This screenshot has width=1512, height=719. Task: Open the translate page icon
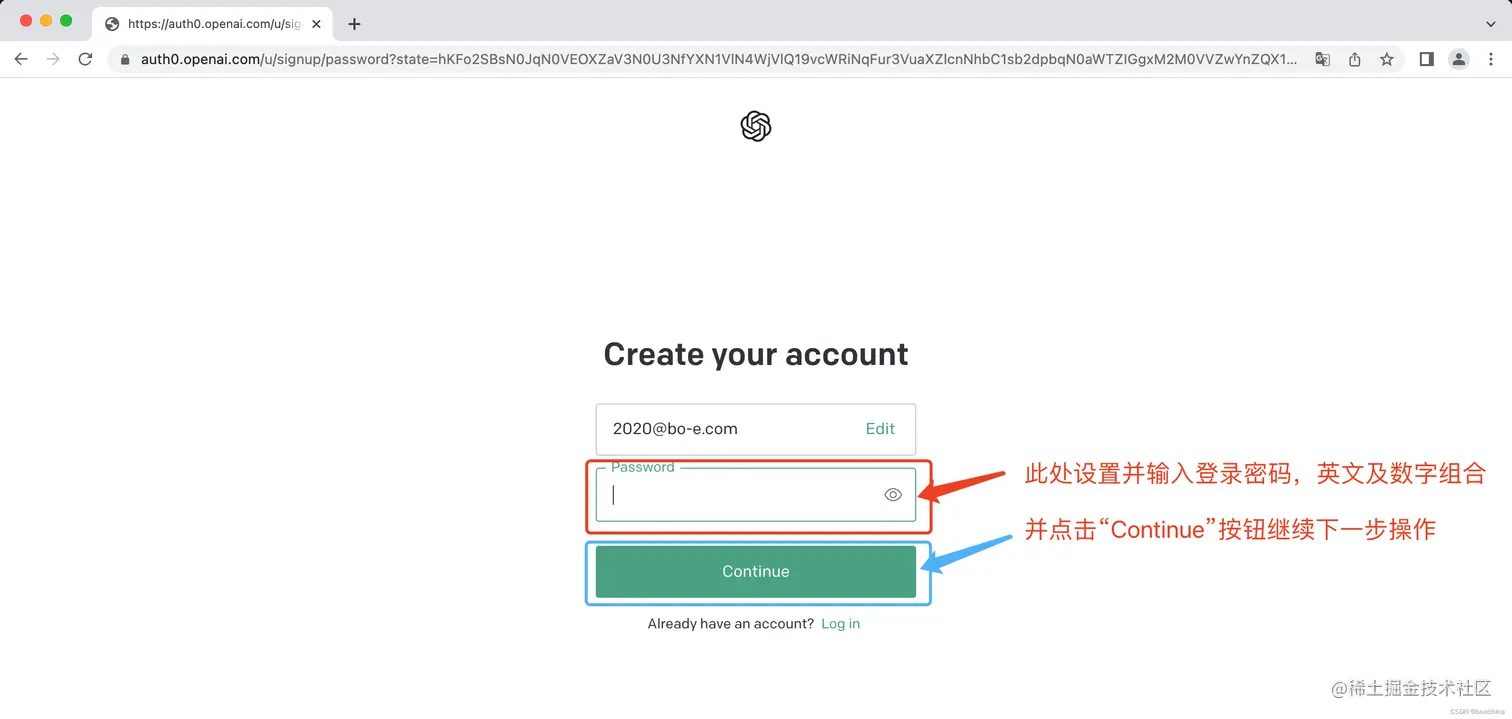(1322, 59)
